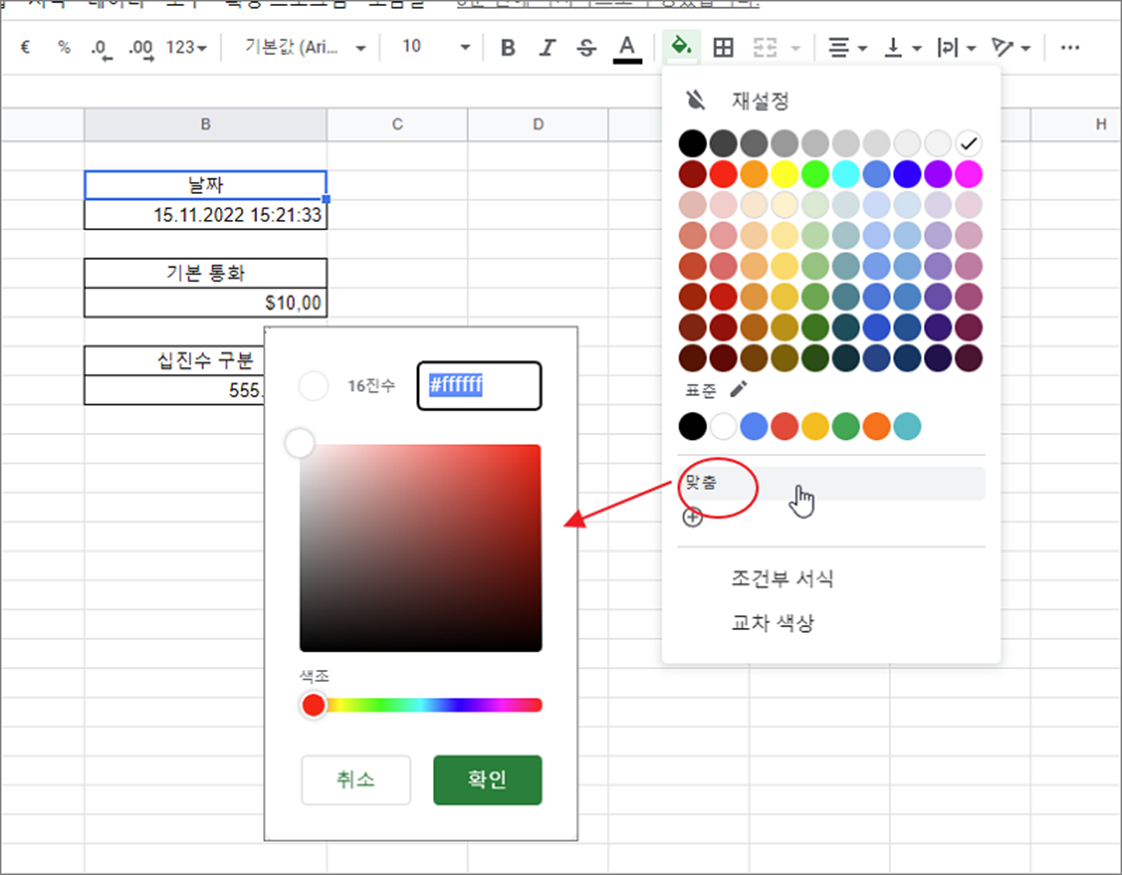The width and height of the screenshot is (1122, 875).
Task: Add a custom color with plus icon
Action: tap(692, 517)
